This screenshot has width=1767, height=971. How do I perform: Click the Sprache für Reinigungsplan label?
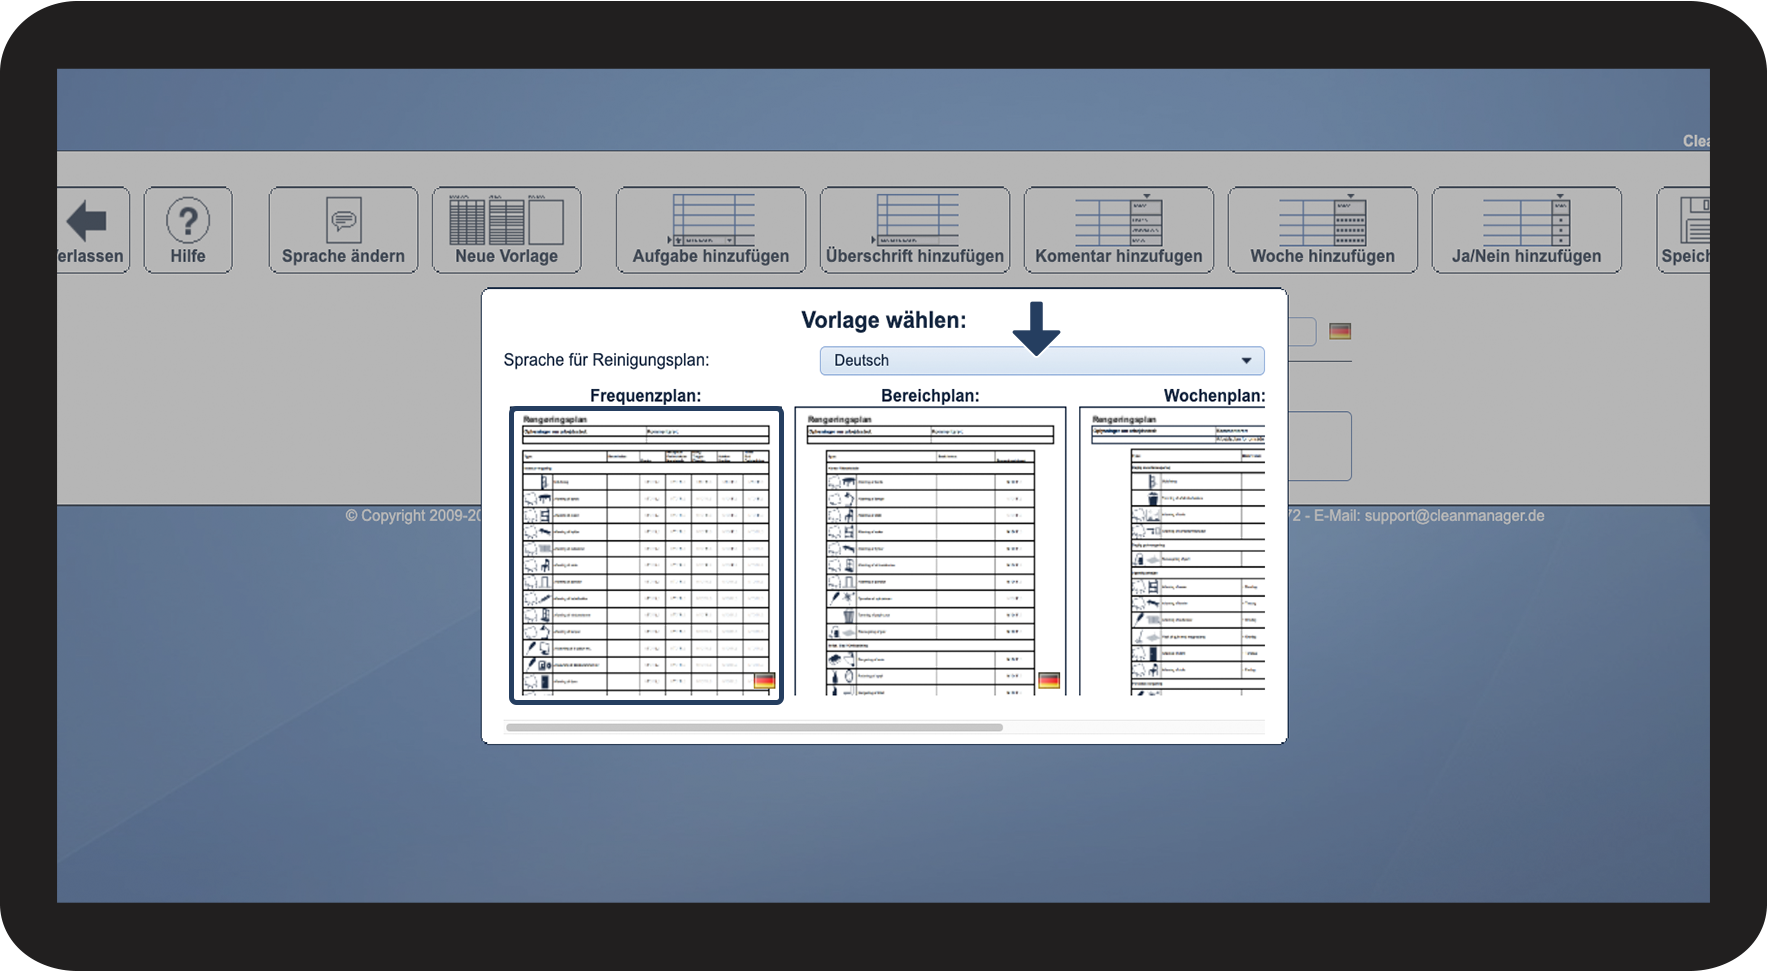606,360
